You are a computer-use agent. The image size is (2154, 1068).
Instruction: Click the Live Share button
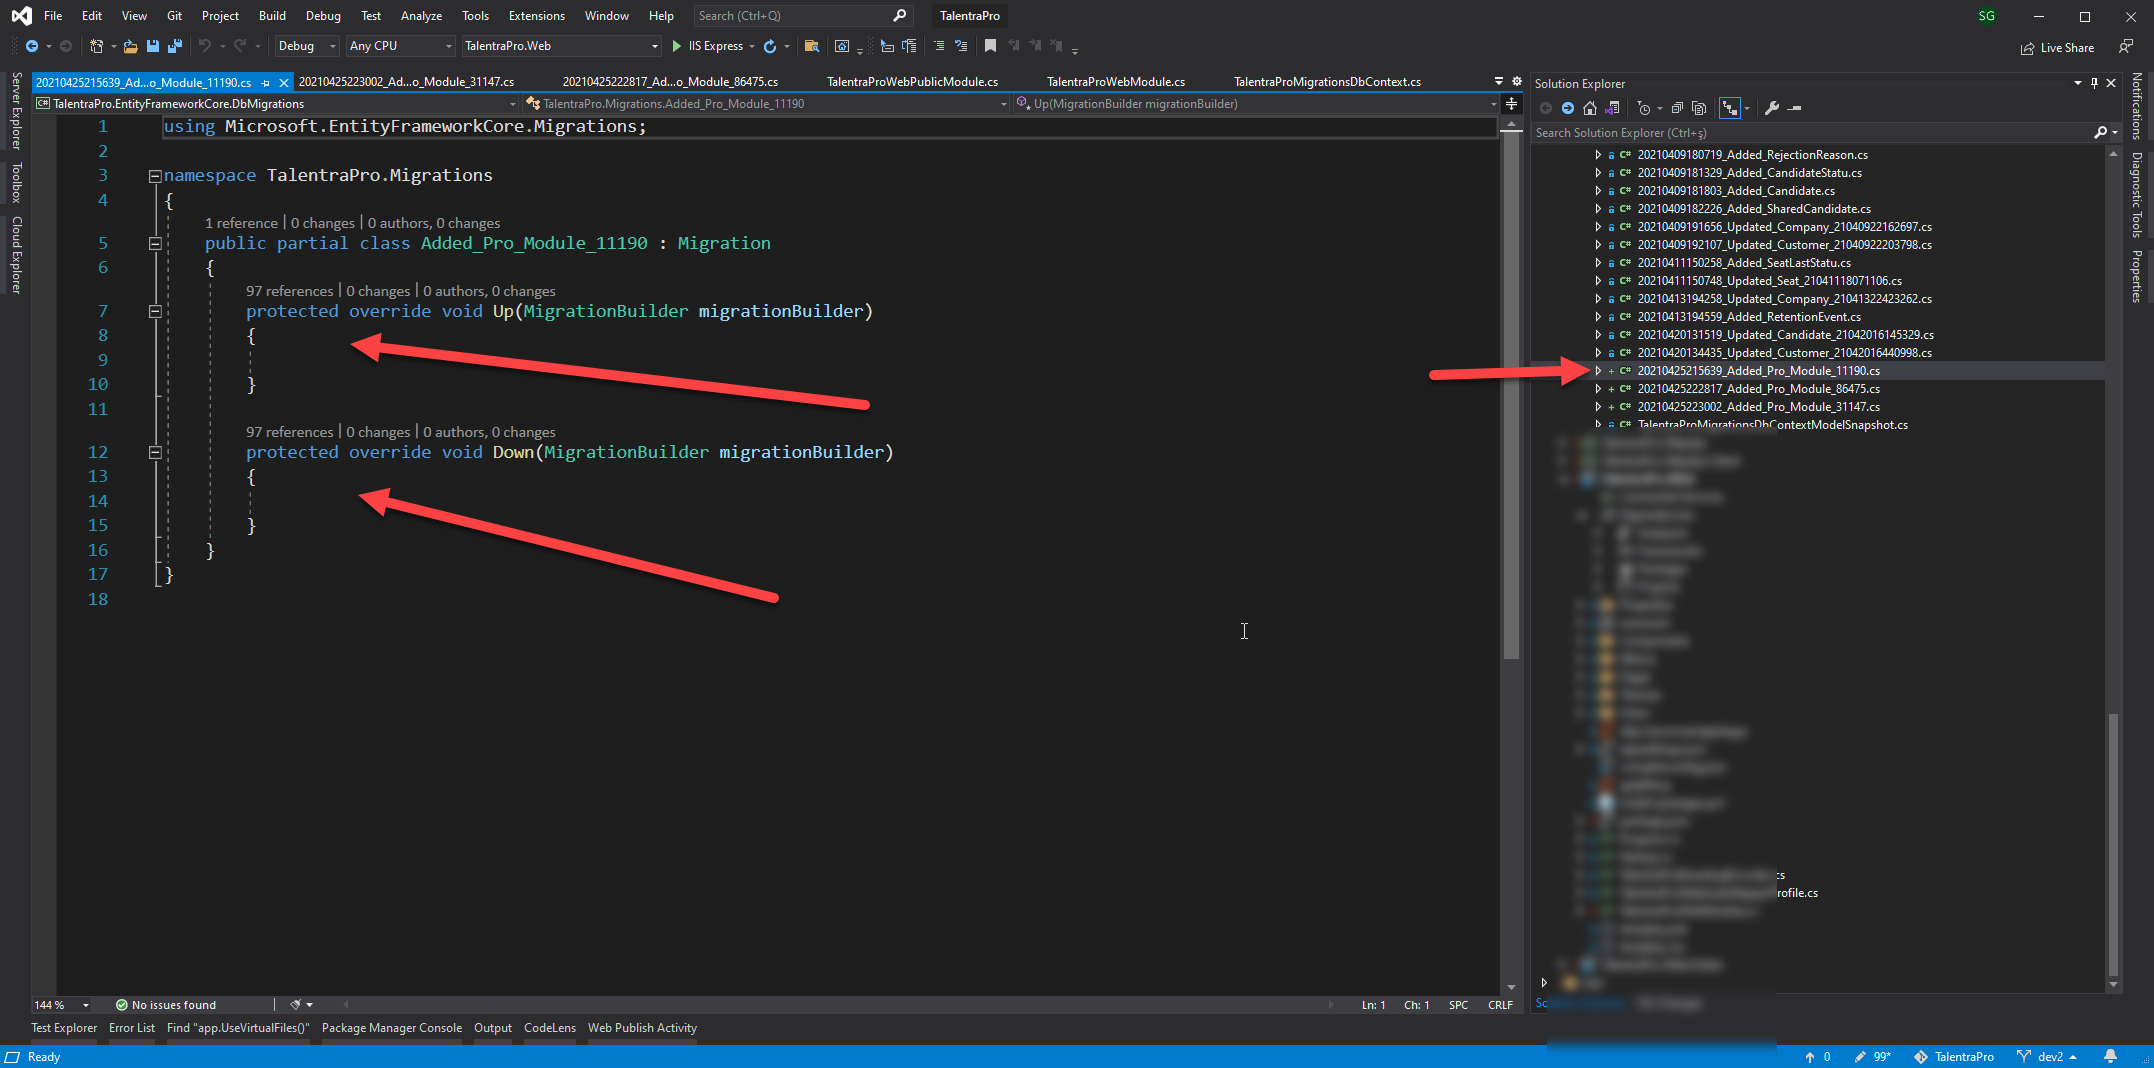point(2057,47)
